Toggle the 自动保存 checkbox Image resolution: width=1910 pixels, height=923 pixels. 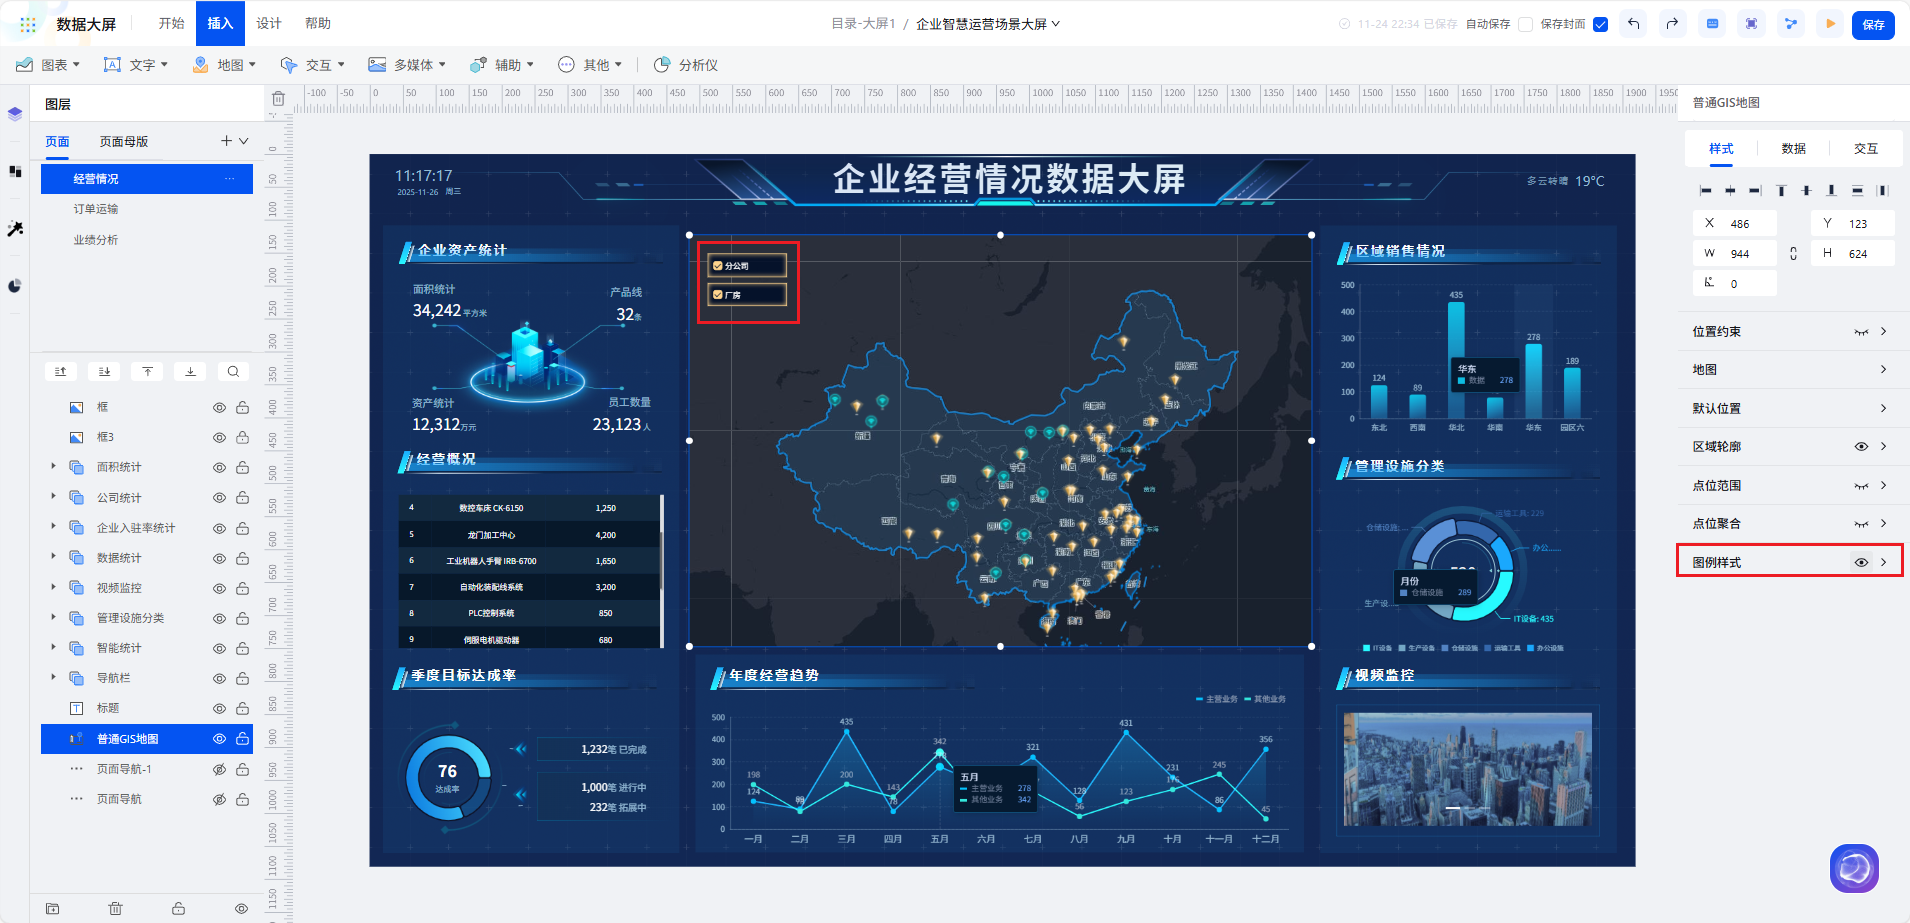point(1525,24)
